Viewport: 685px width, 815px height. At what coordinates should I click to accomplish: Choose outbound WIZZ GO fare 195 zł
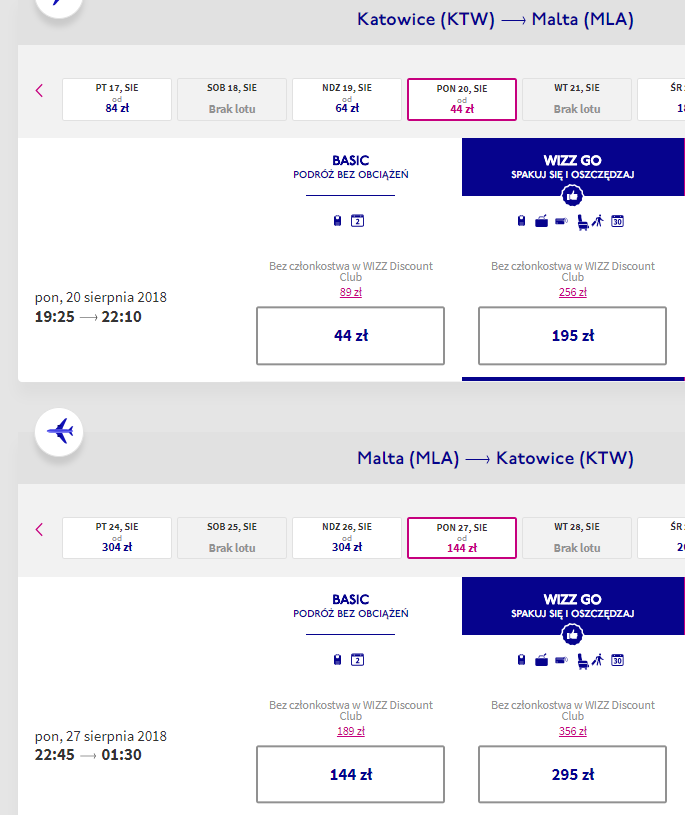tap(572, 336)
